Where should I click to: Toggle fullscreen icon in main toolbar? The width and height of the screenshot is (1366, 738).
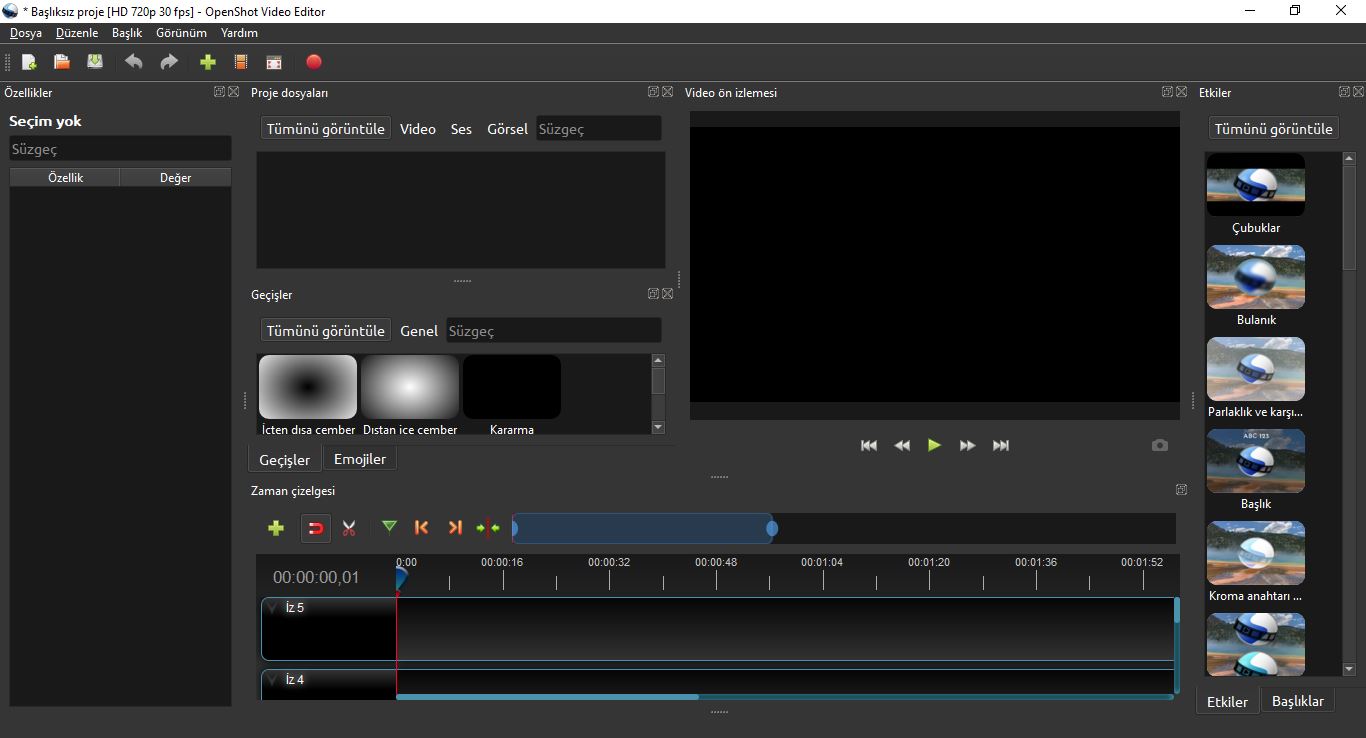pos(274,62)
